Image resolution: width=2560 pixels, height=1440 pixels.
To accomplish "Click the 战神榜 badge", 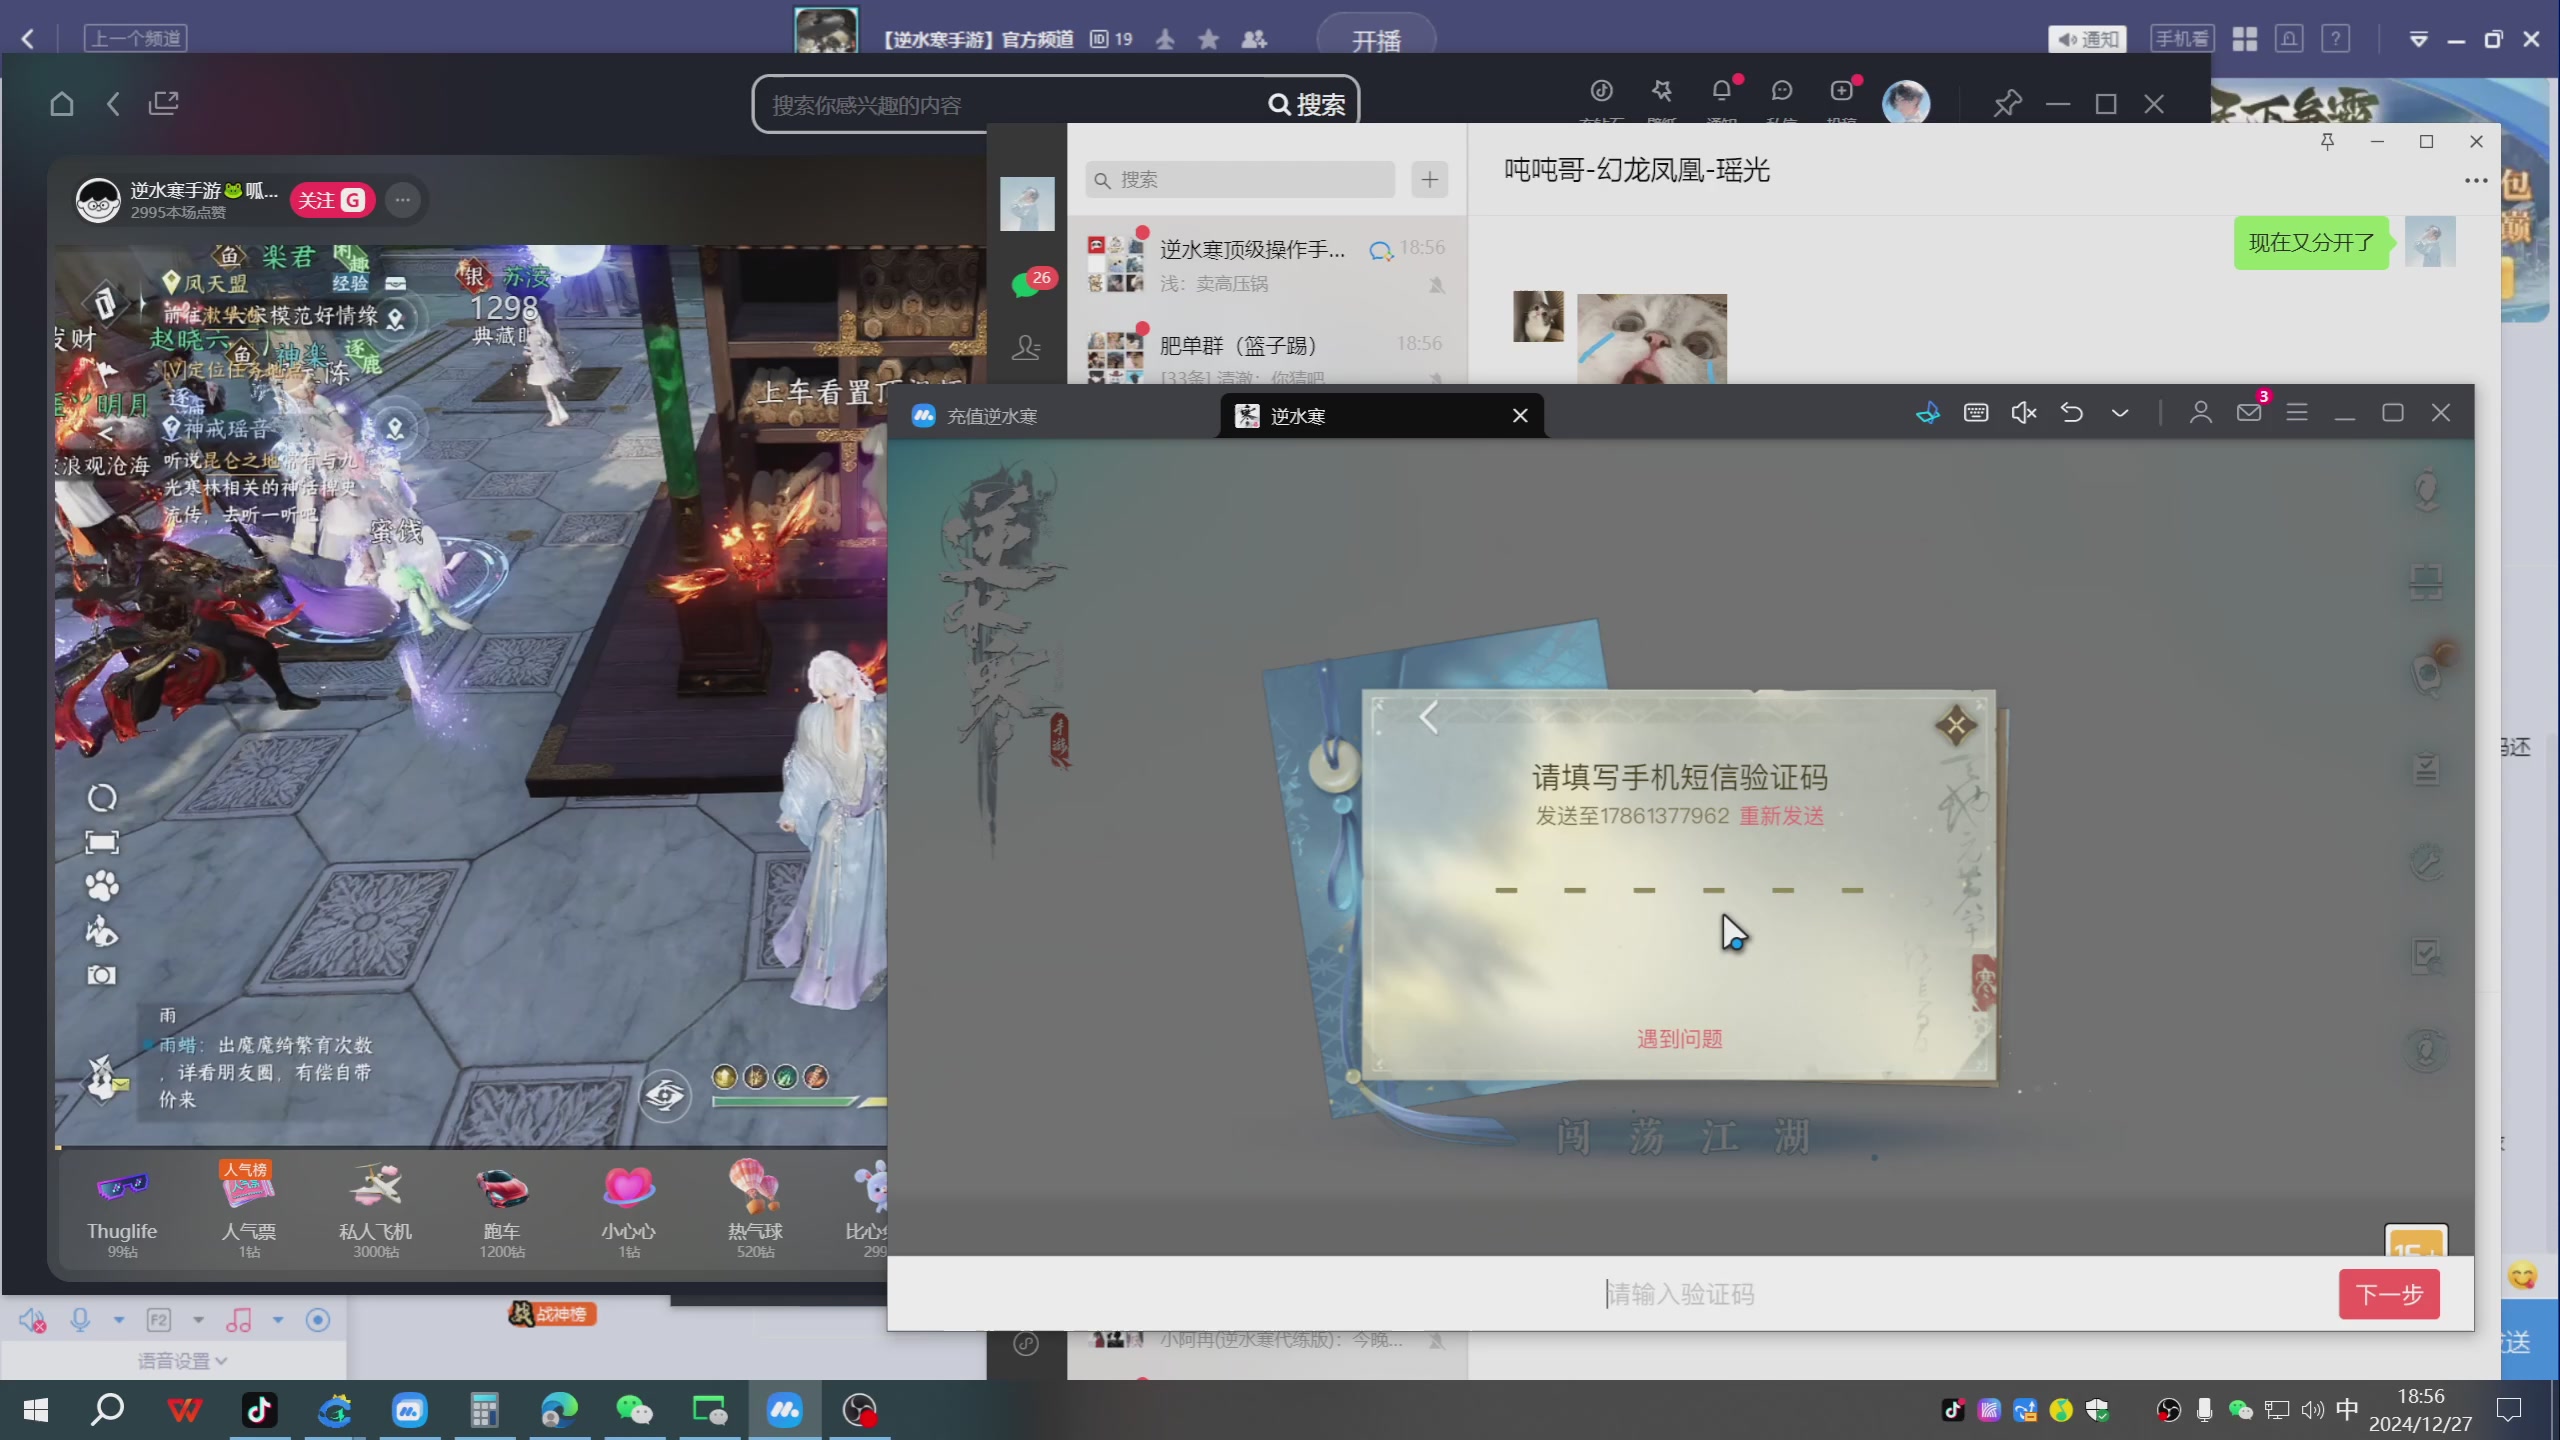I will 553,1314.
